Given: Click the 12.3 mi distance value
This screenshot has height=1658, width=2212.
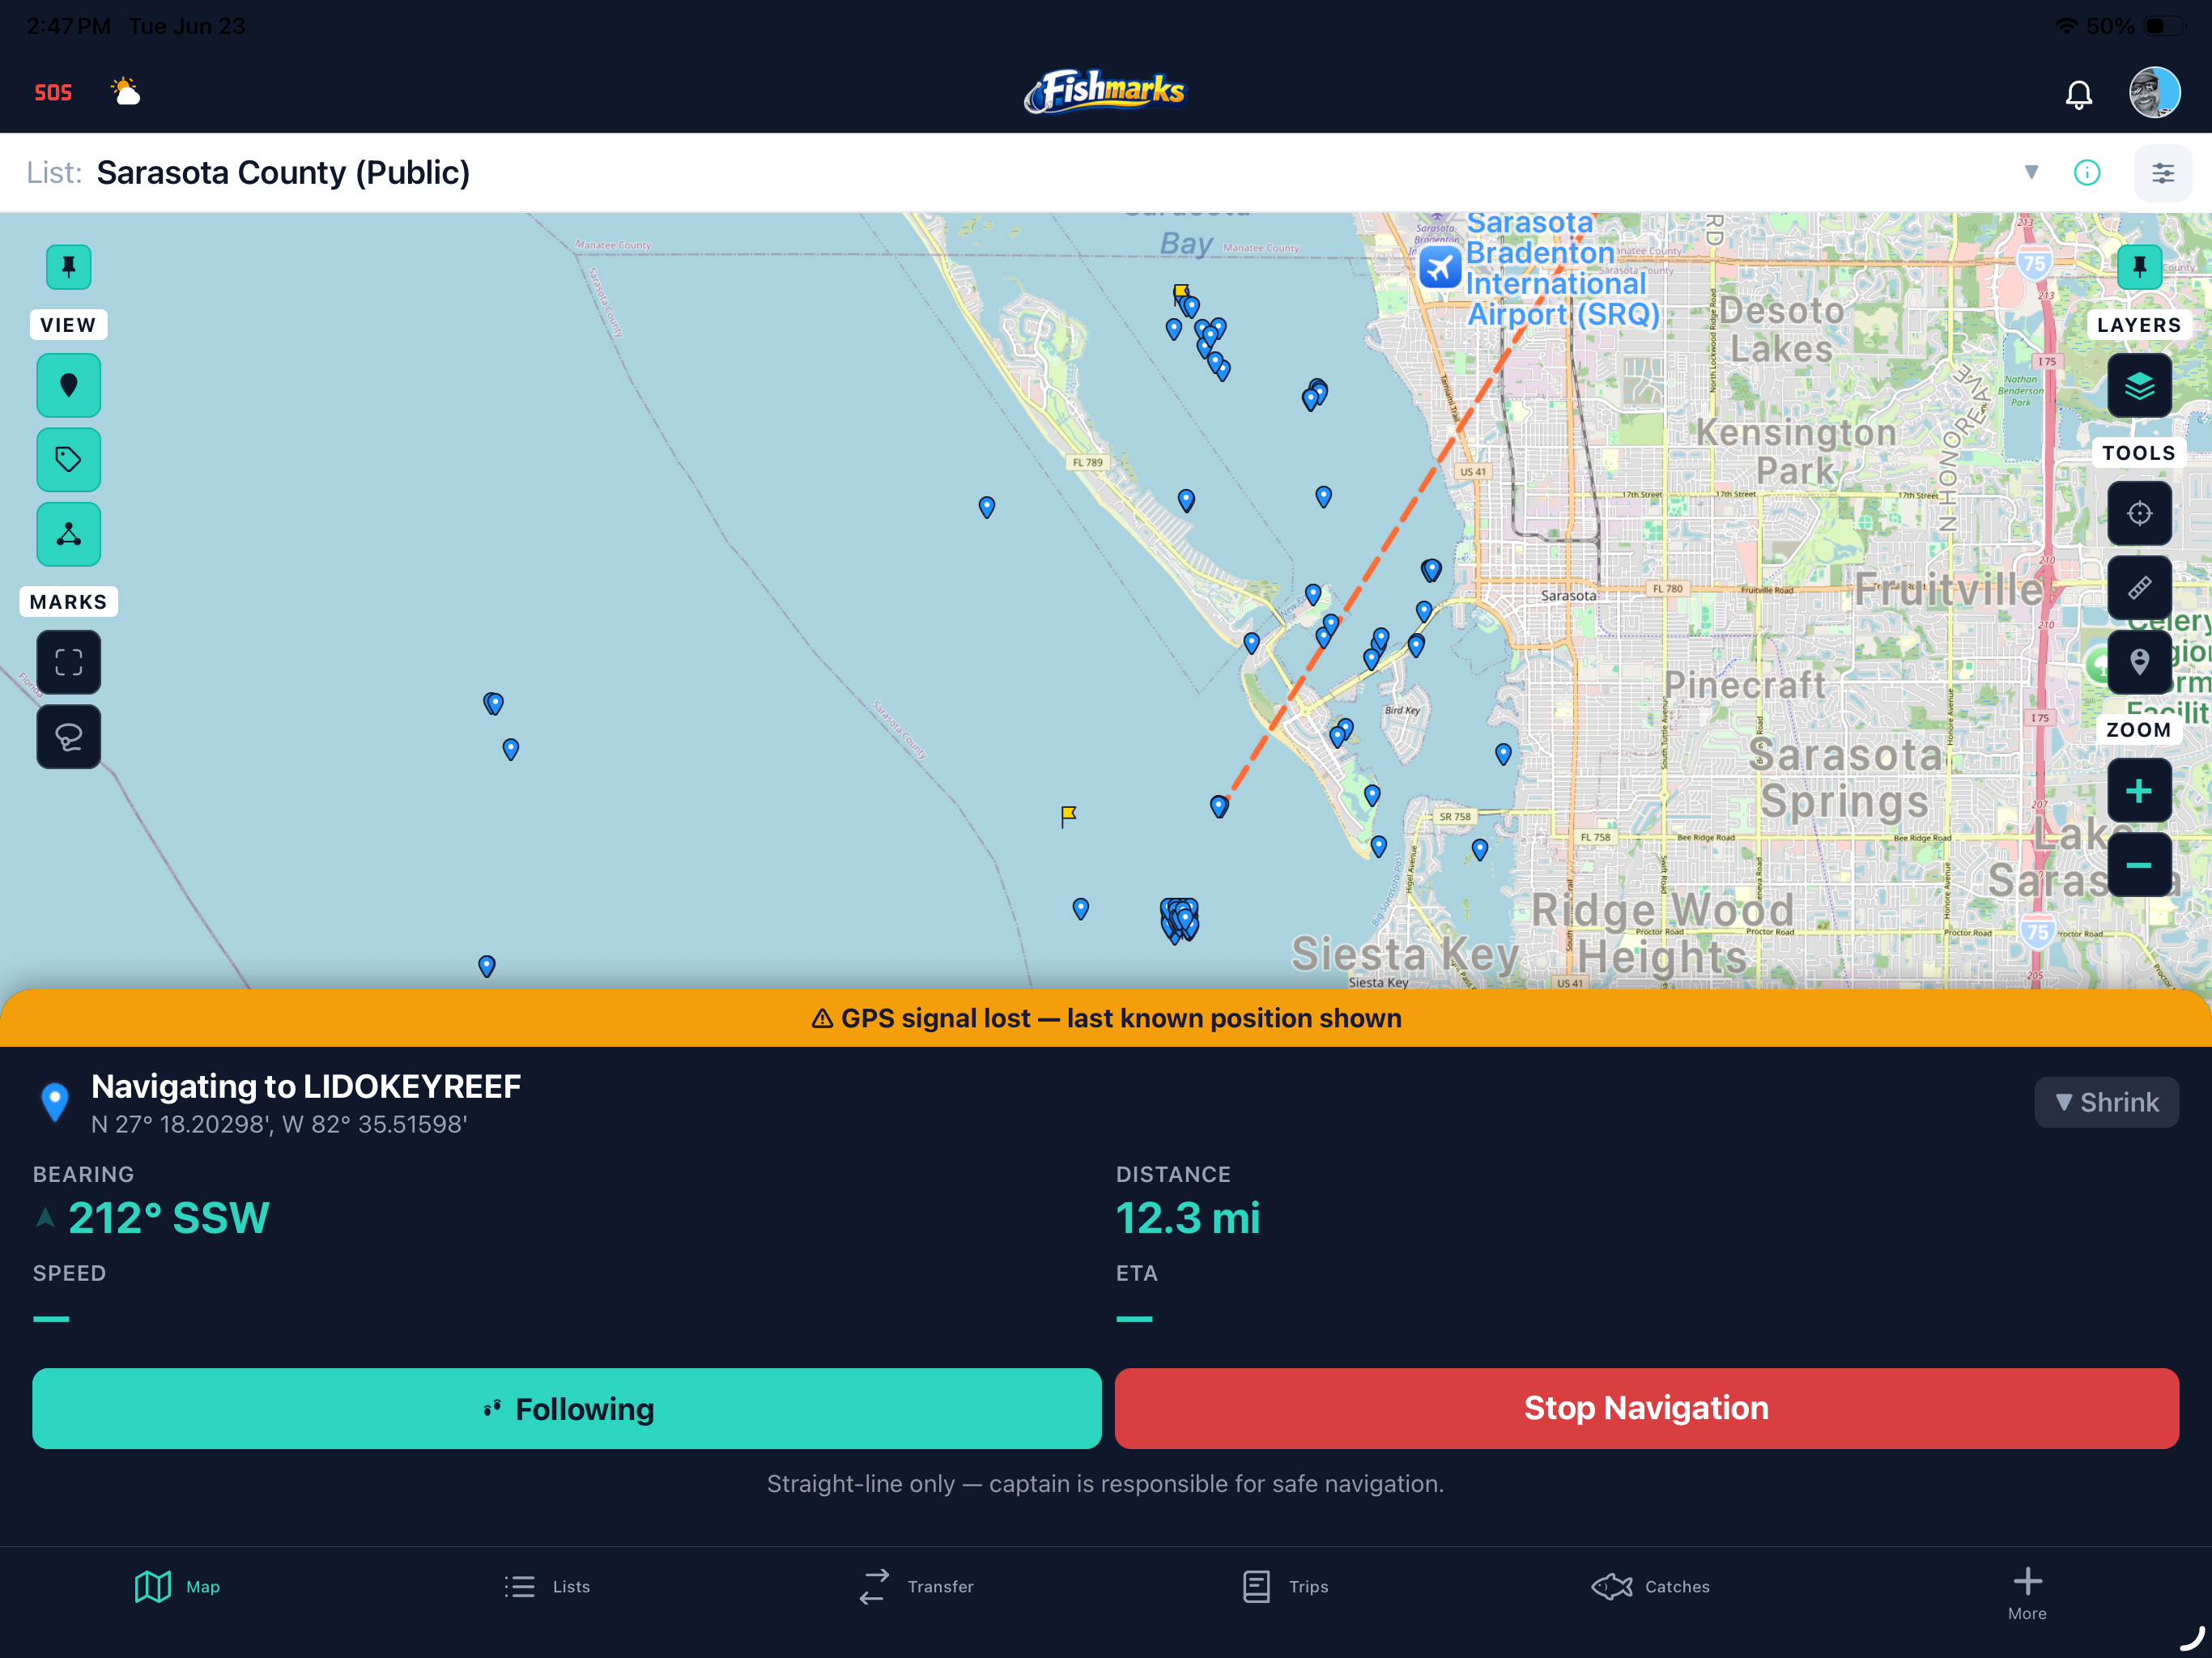Looking at the screenshot, I should click(x=1188, y=1218).
